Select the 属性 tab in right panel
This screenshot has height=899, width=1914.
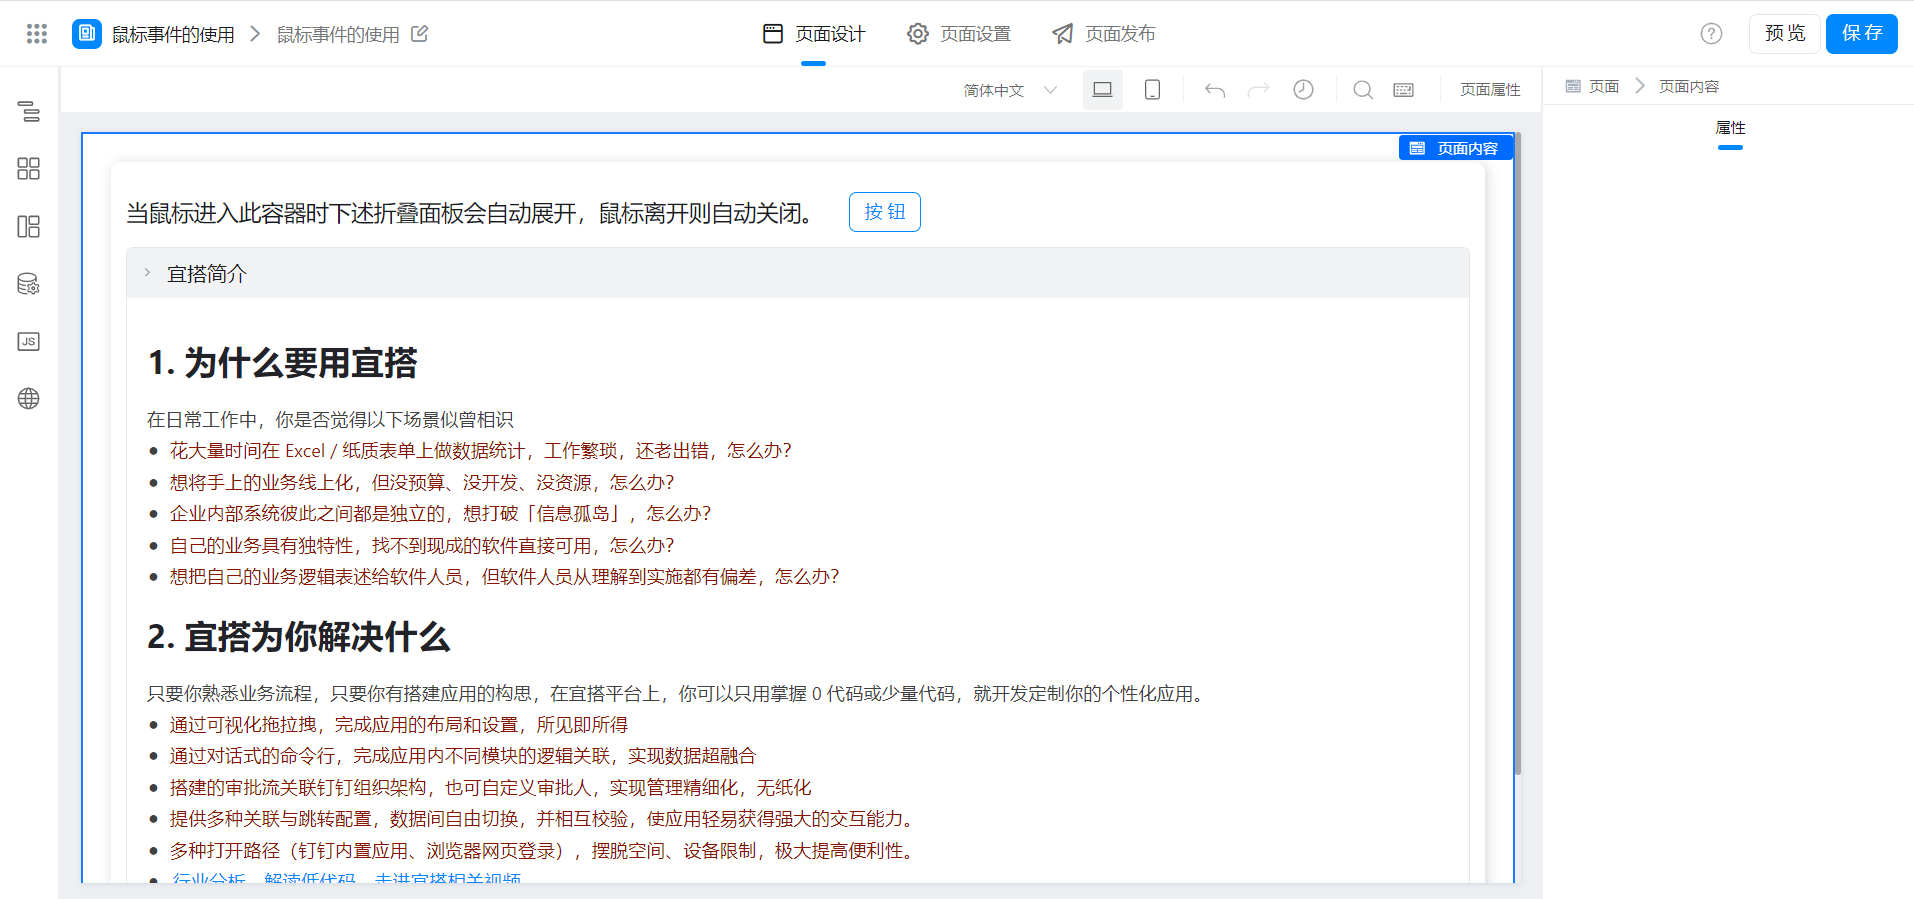coord(1730,128)
